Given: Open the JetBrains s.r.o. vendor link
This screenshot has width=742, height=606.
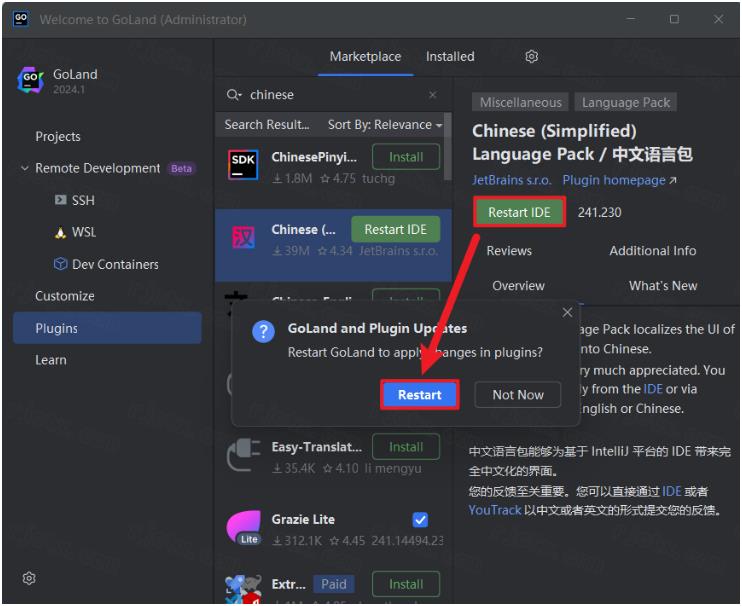Looking at the screenshot, I should [512, 180].
